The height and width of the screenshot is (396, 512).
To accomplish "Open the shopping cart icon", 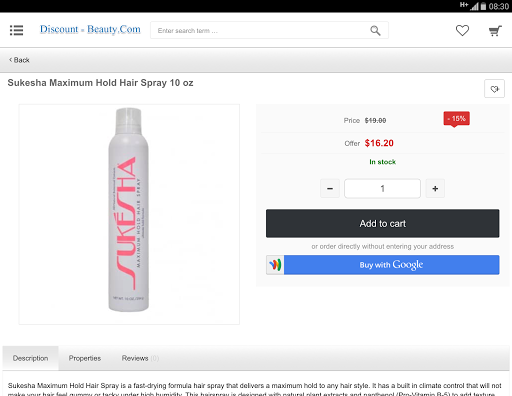I will coord(495,31).
